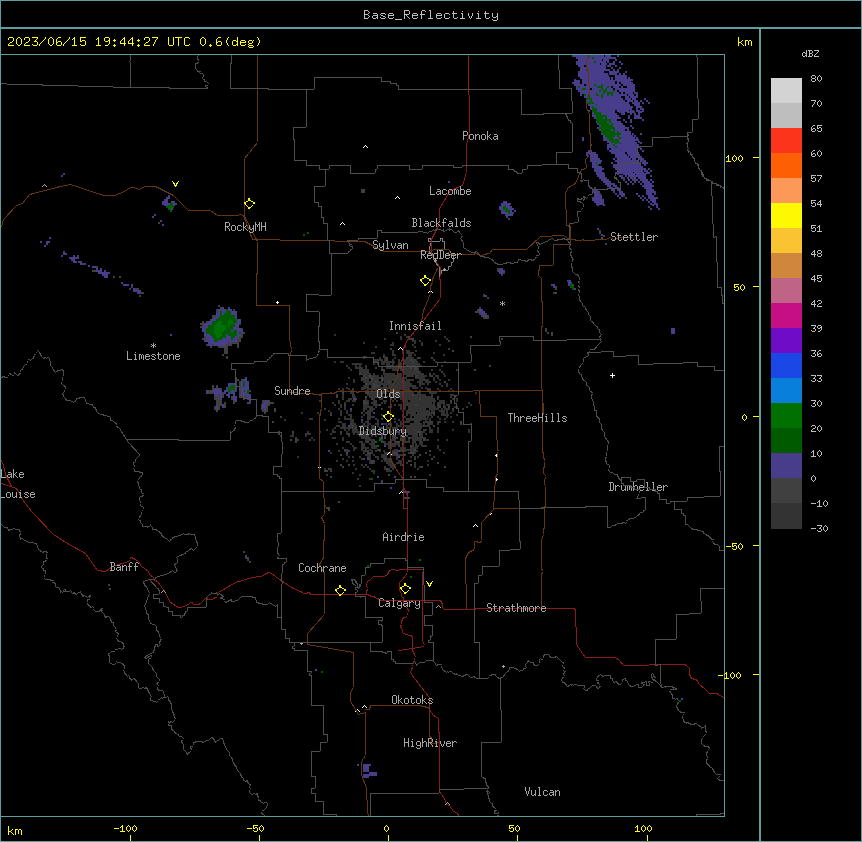862x842 pixels.
Task: Click the Cochrane town label
Action: coord(322,568)
